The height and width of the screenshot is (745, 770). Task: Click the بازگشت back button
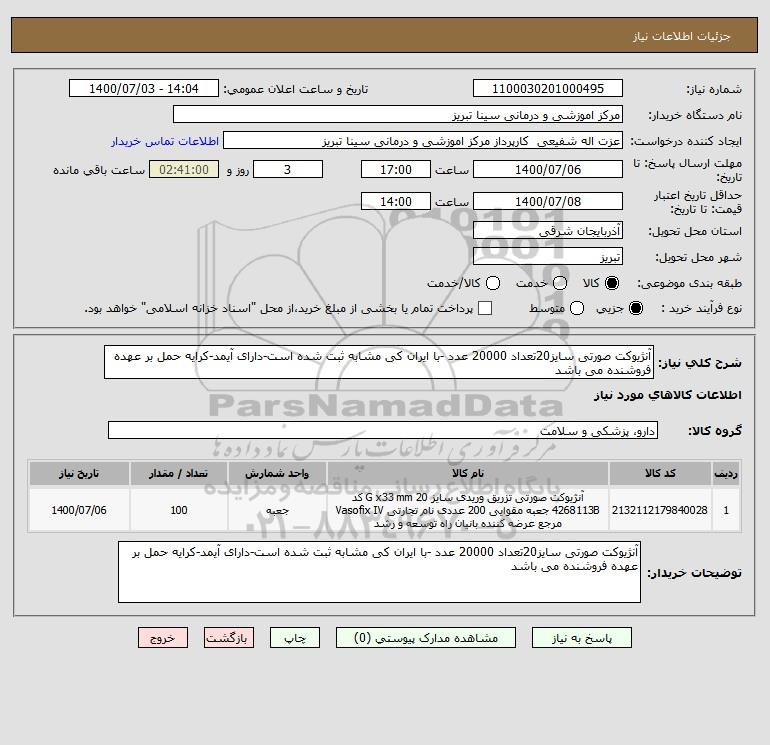(x=229, y=638)
